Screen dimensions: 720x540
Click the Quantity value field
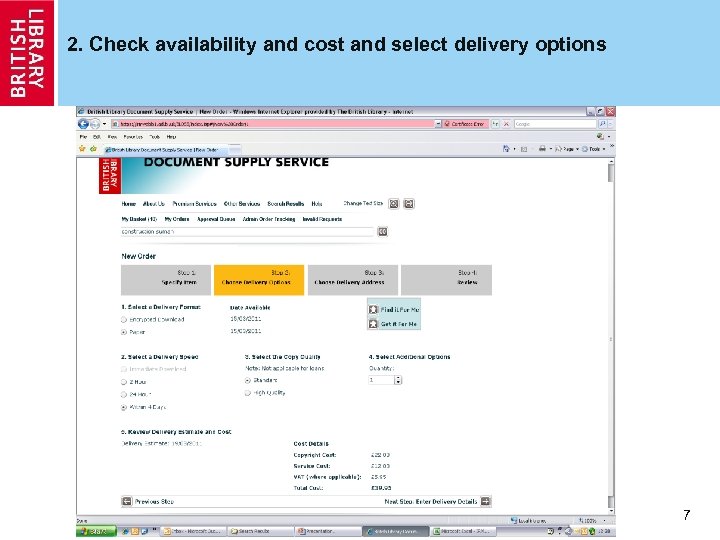coord(381,380)
